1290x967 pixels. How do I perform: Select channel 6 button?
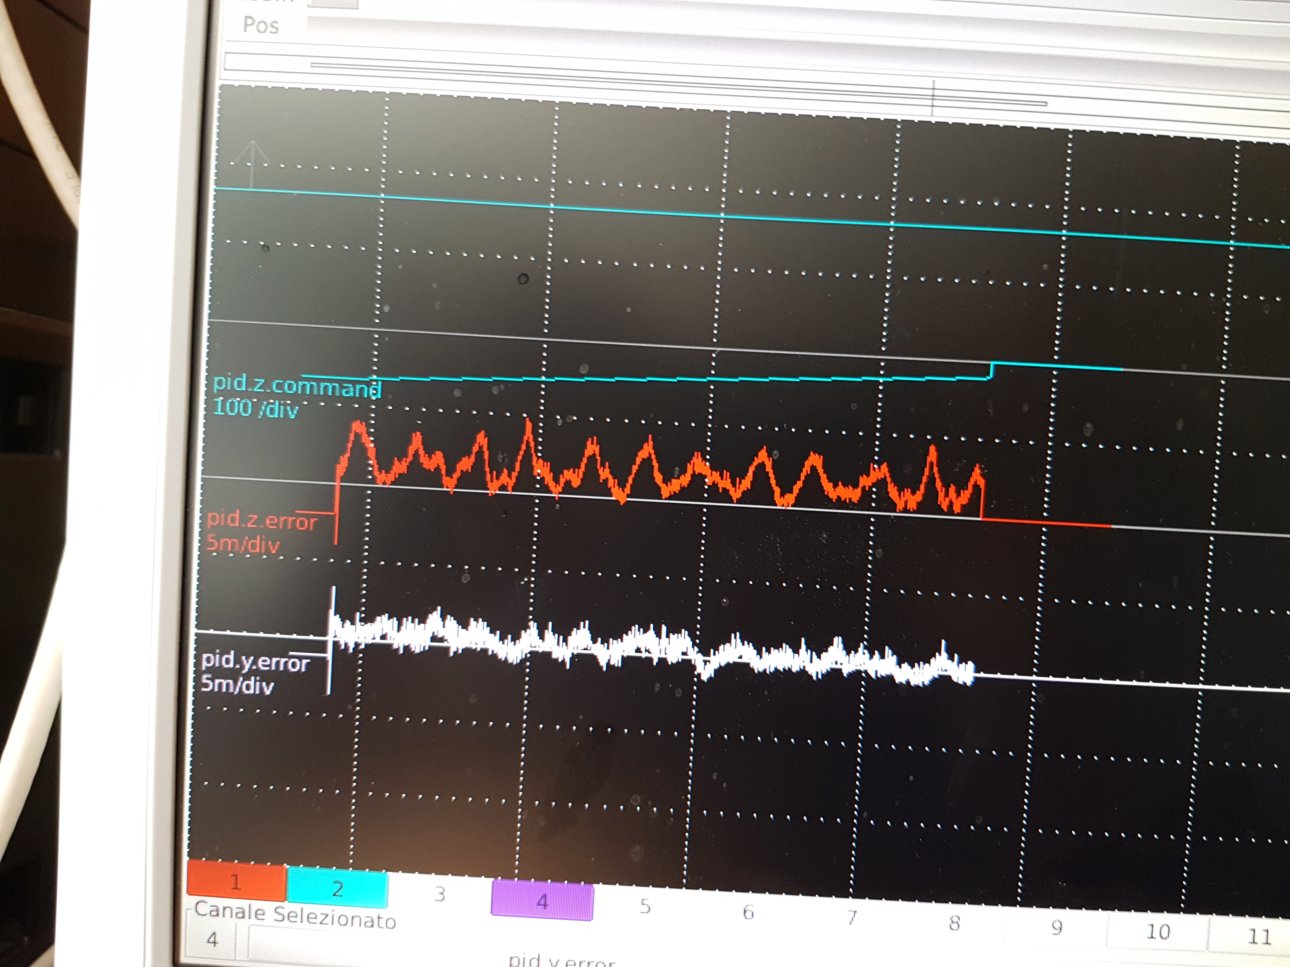coord(748,912)
